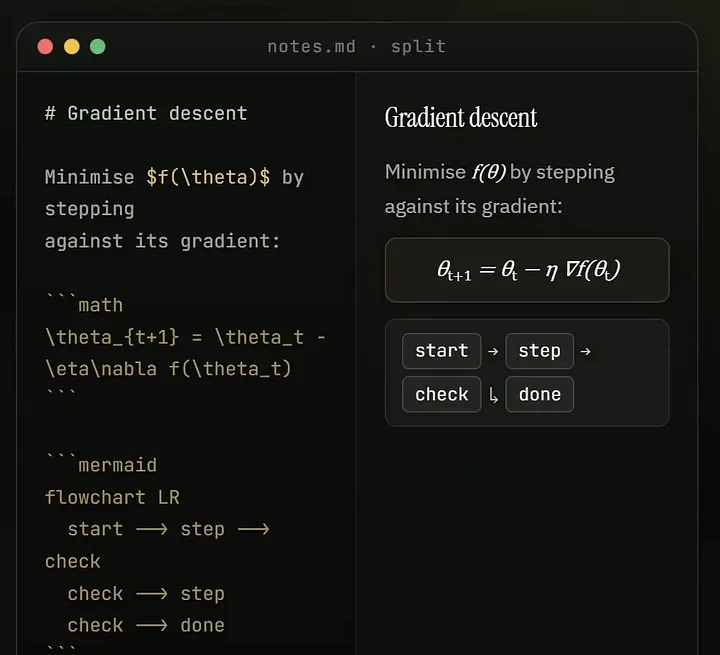Click the 'check ⟶ step' line in the editor
The image size is (720, 655).
tap(146, 594)
